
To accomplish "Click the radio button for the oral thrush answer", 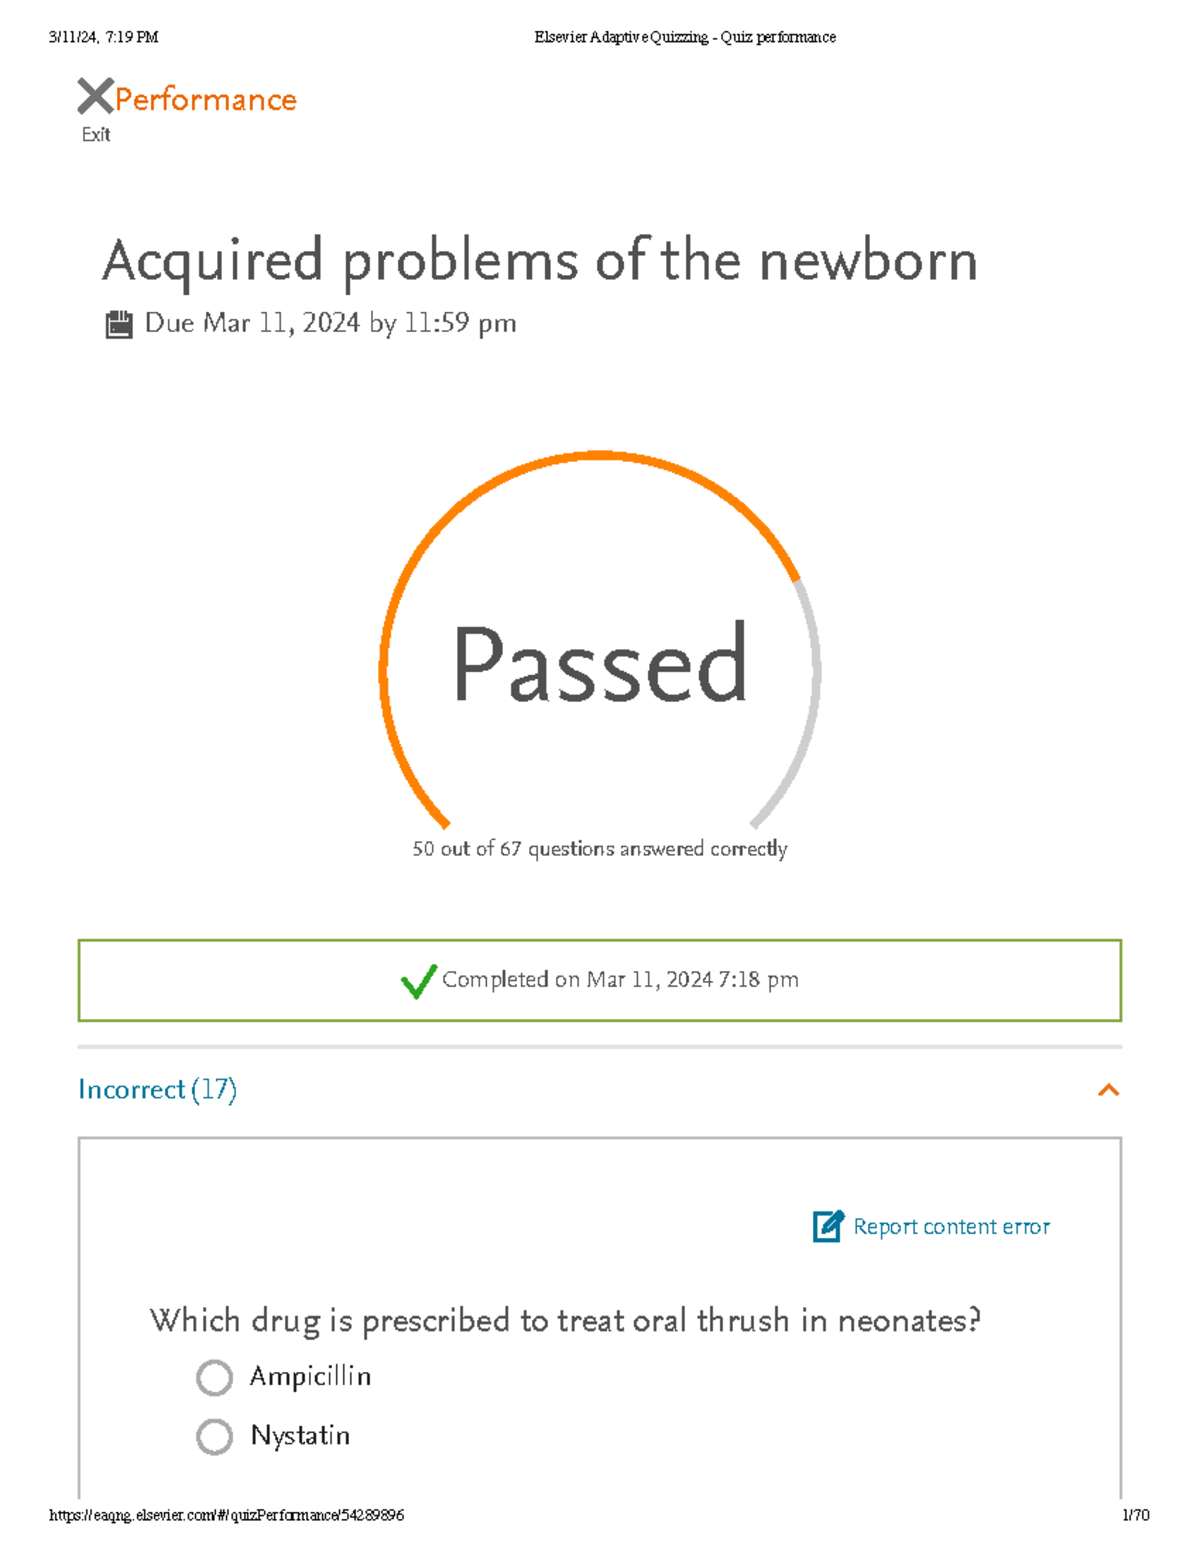I will pos(214,1437).
